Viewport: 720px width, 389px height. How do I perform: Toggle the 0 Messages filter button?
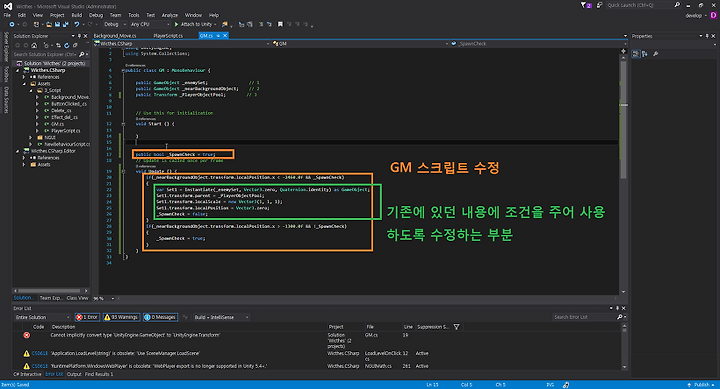pos(160,317)
